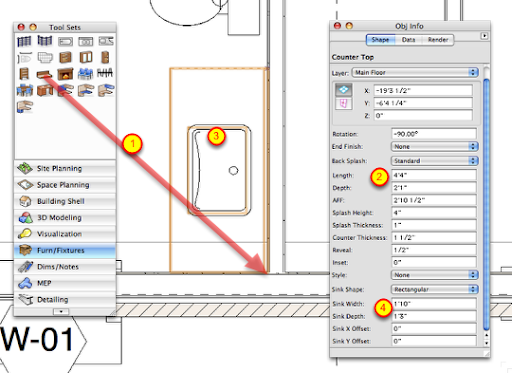The image size is (512, 373).
Task: Open the Obj Info palette menu arrow
Action: [x=484, y=36]
